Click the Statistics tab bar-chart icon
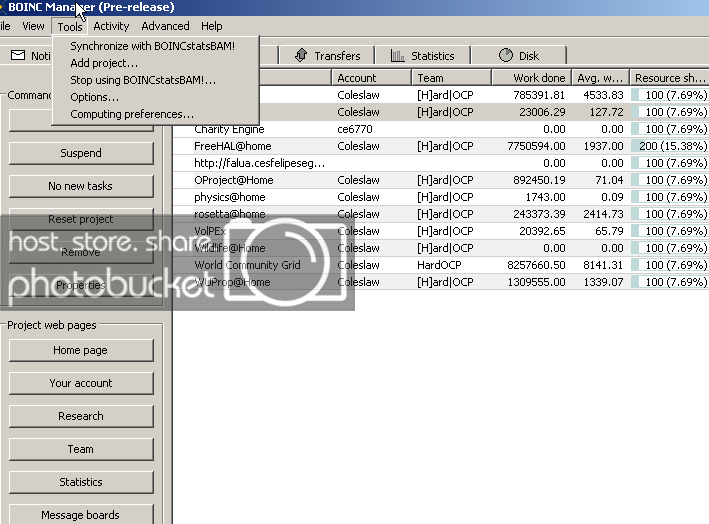The image size is (709, 524). [x=398, y=56]
